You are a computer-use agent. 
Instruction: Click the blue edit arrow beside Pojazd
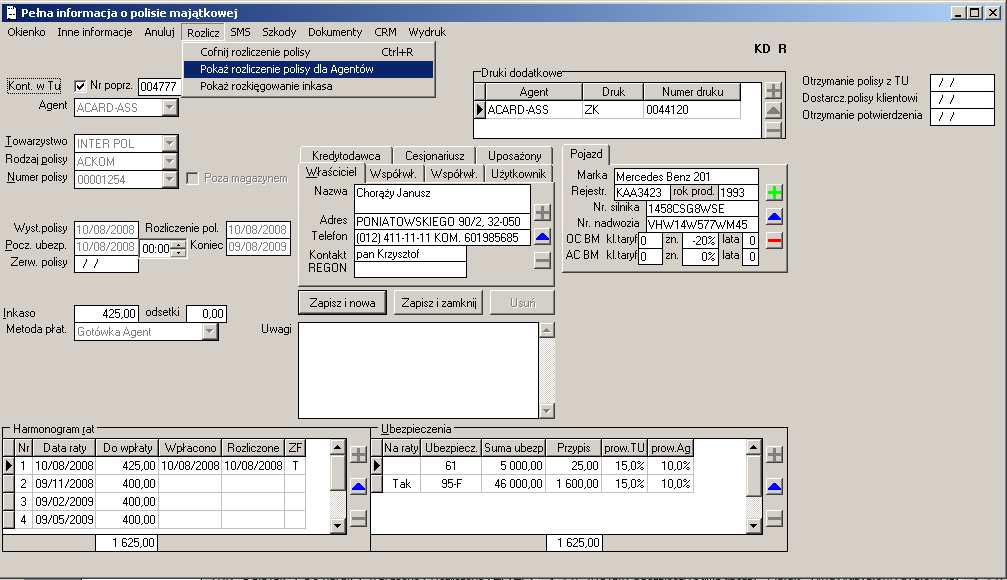(775, 217)
